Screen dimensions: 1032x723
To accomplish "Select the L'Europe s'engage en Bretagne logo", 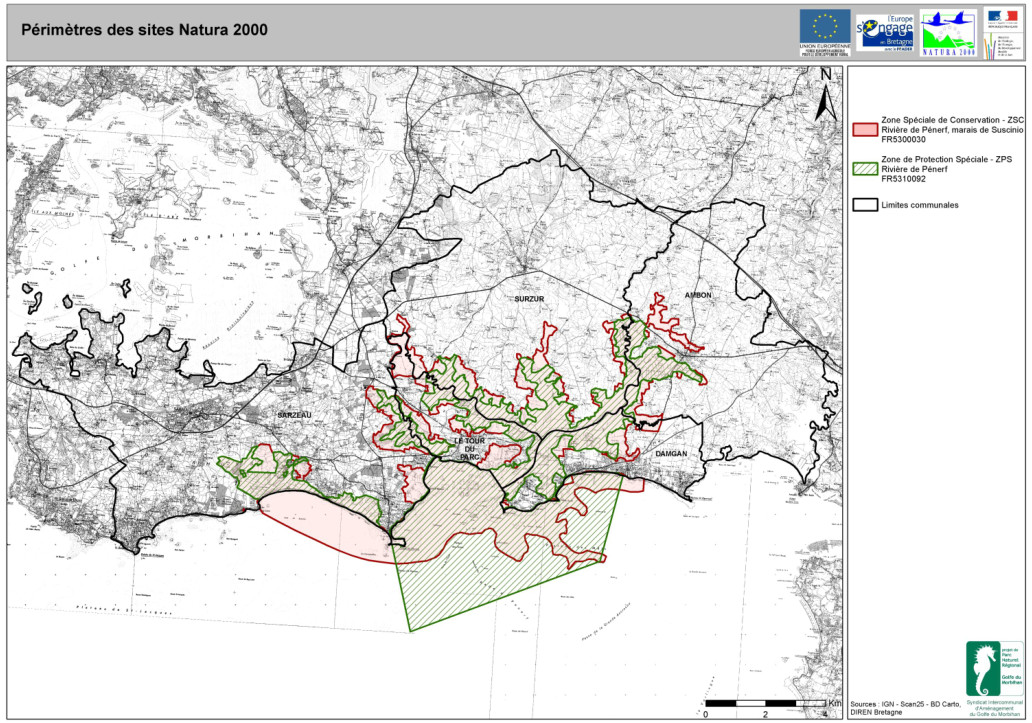I will [x=885, y=32].
